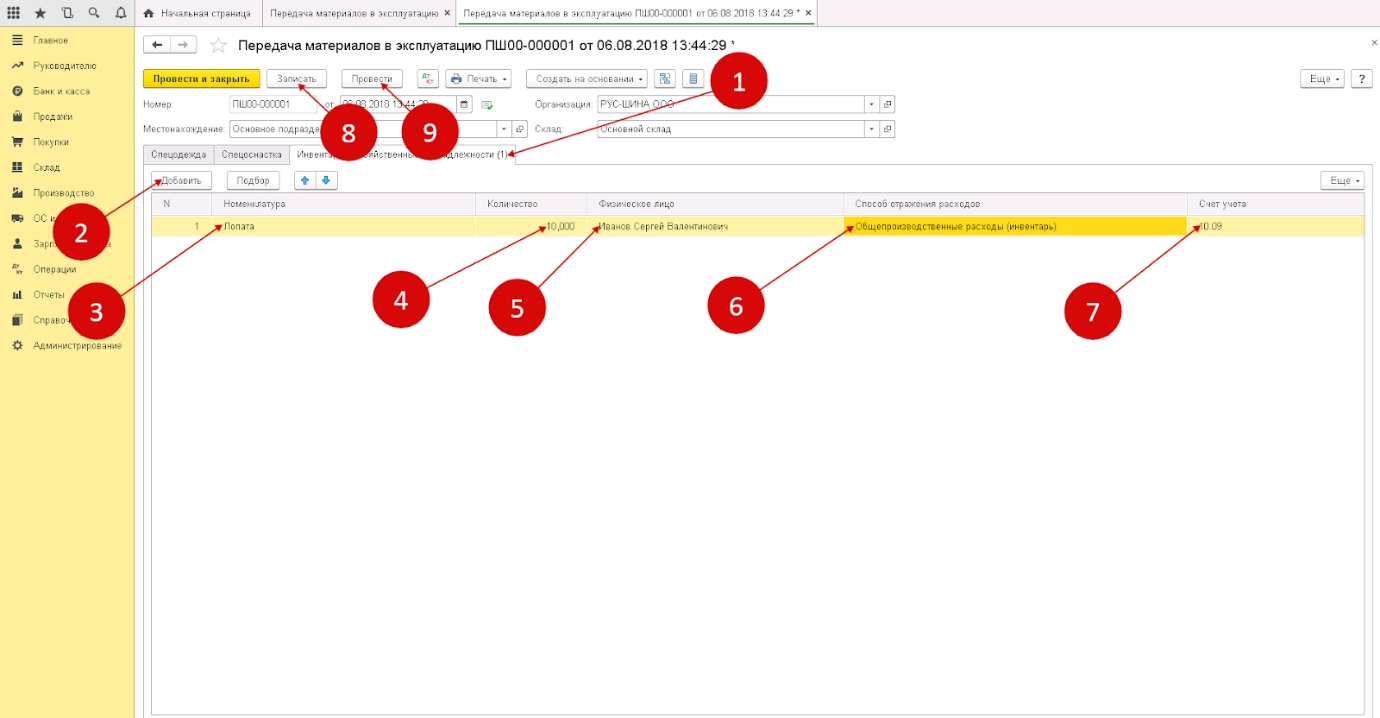Viewport: 1380px width, 718px height.
Task: Switch to Начальная страница tab
Action: click(x=198, y=13)
